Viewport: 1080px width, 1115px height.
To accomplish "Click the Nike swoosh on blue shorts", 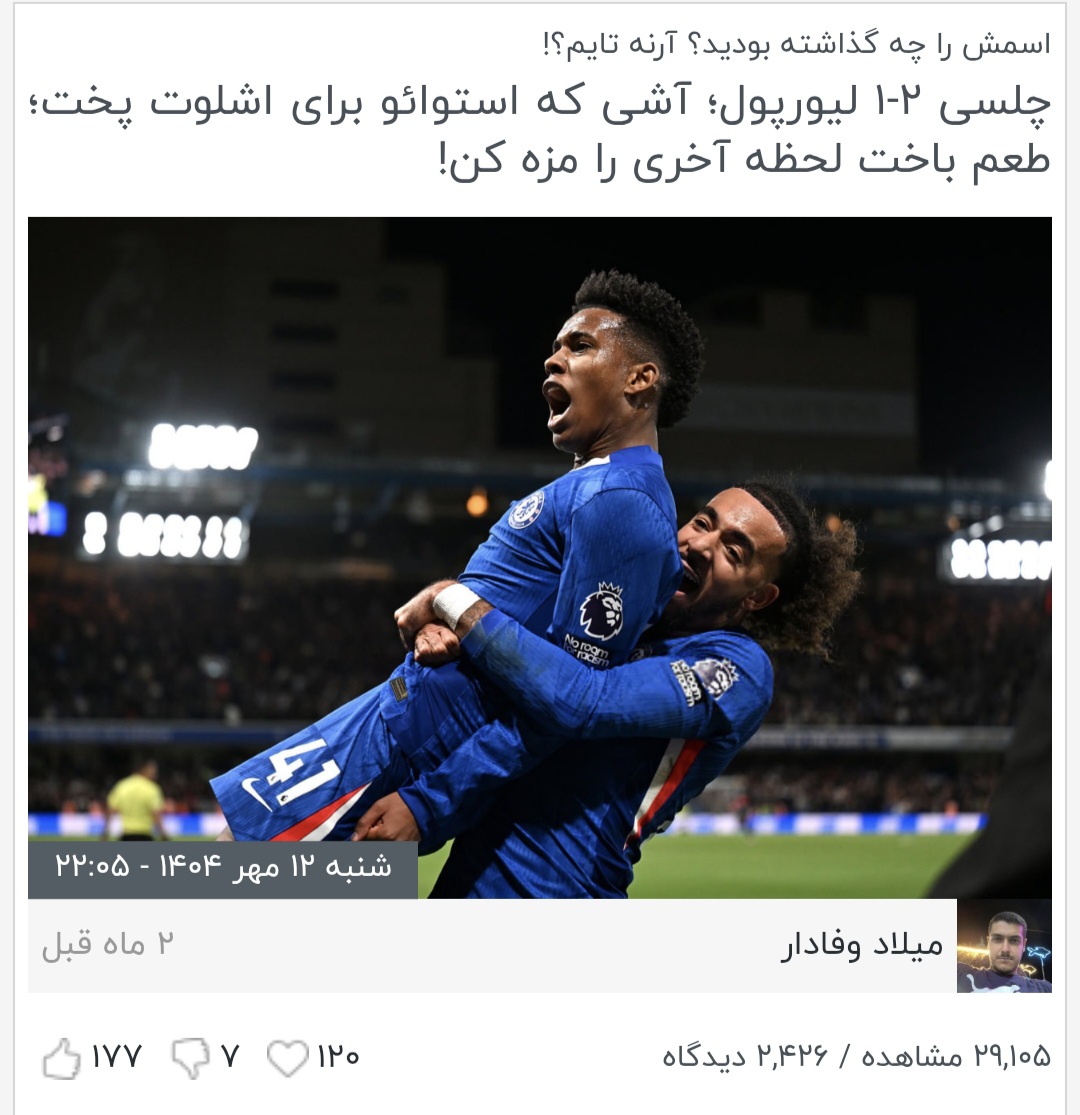I will [x=255, y=794].
